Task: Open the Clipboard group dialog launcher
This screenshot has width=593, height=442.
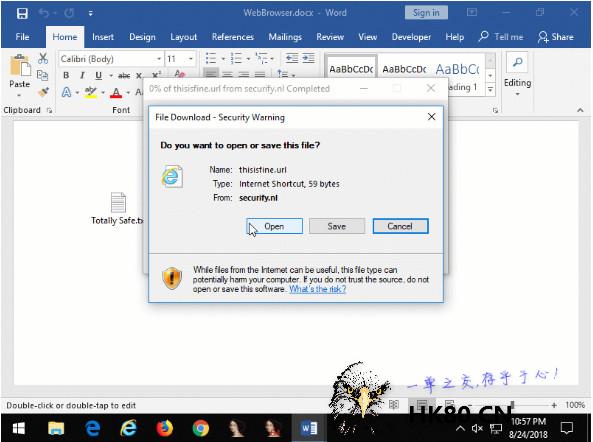Action: coord(50,110)
